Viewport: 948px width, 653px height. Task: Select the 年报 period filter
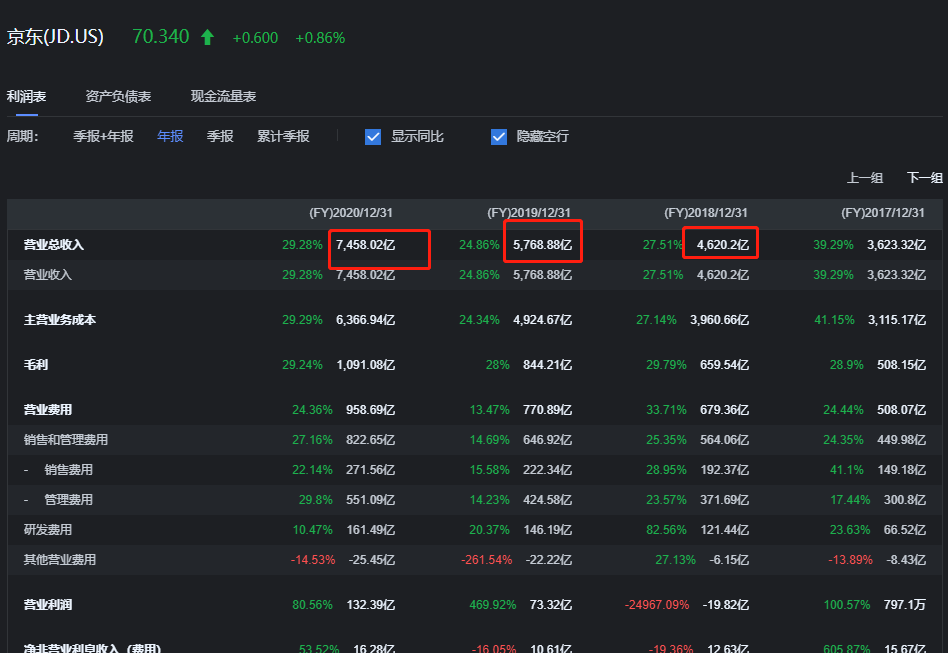[170, 136]
